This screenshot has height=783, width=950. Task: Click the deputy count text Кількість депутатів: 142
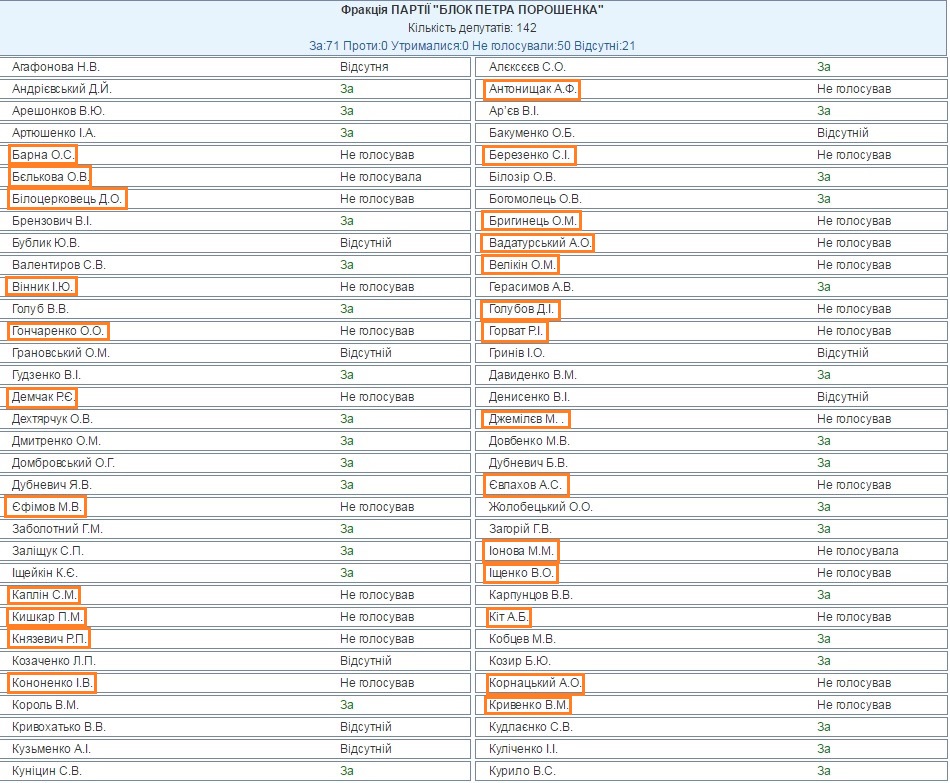click(x=473, y=28)
